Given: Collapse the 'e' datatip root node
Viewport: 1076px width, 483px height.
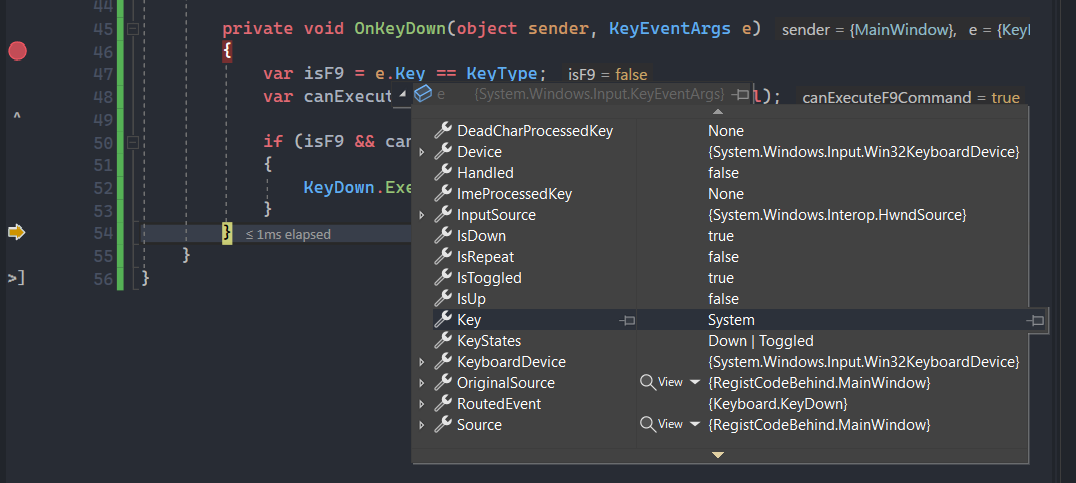Looking at the screenshot, I should point(402,94).
